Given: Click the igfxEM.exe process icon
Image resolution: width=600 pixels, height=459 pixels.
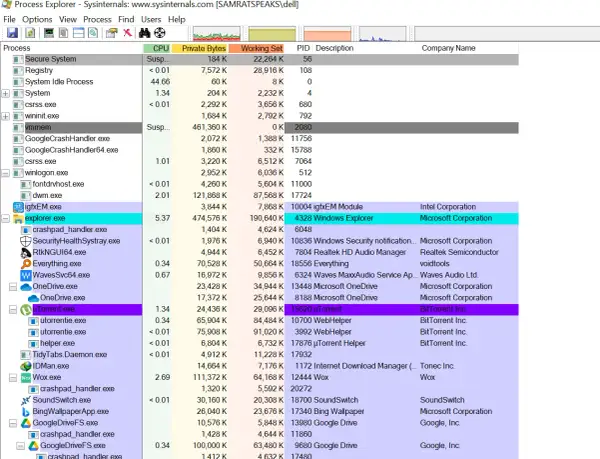Looking at the screenshot, I should coord(18,207).
